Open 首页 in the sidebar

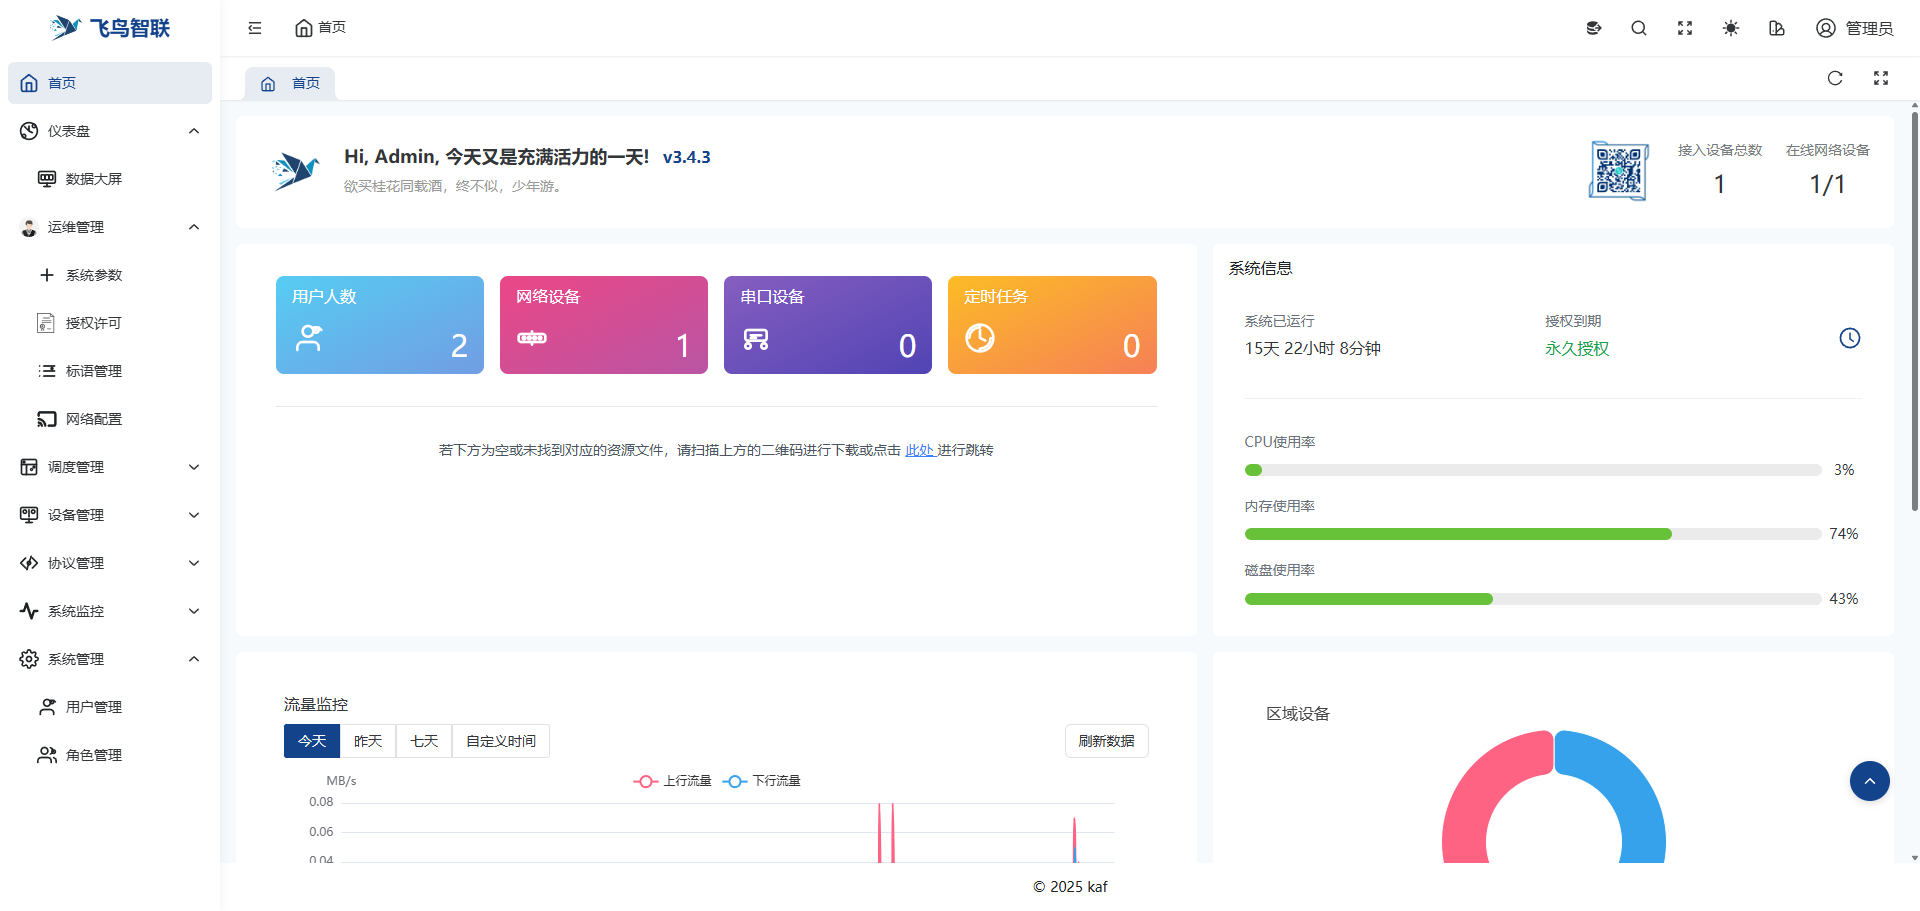pos(110,83)
